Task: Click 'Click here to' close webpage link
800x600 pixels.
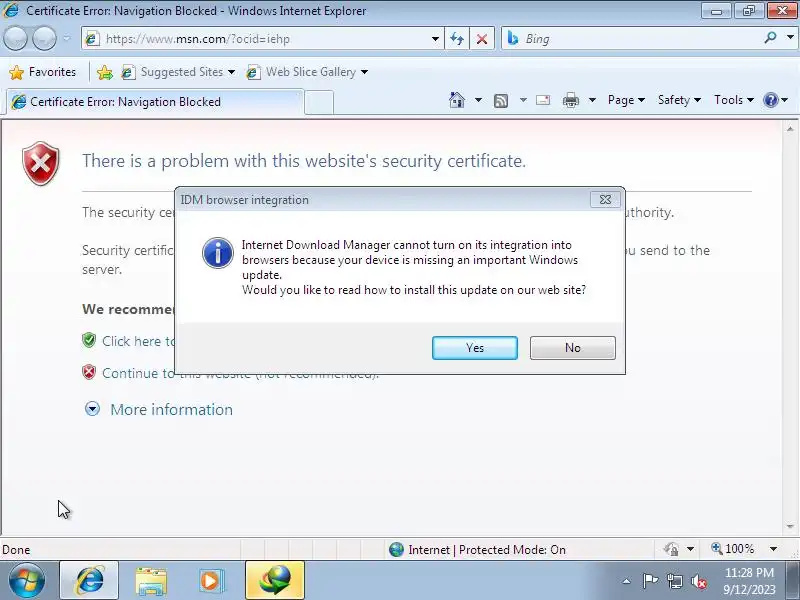Action: tap(139, 341)
